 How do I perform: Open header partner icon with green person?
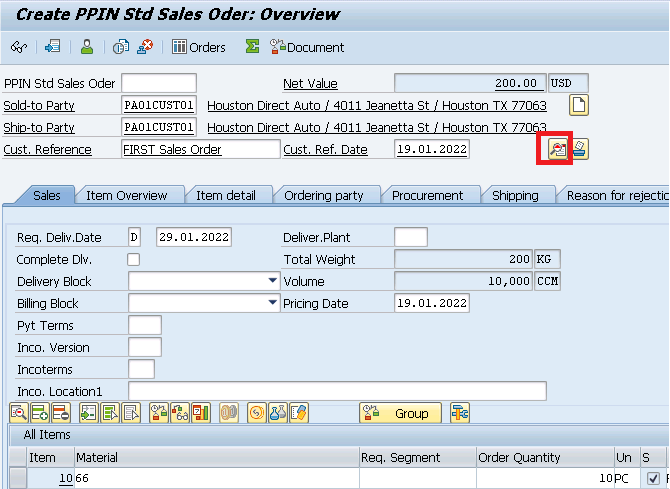87,46
